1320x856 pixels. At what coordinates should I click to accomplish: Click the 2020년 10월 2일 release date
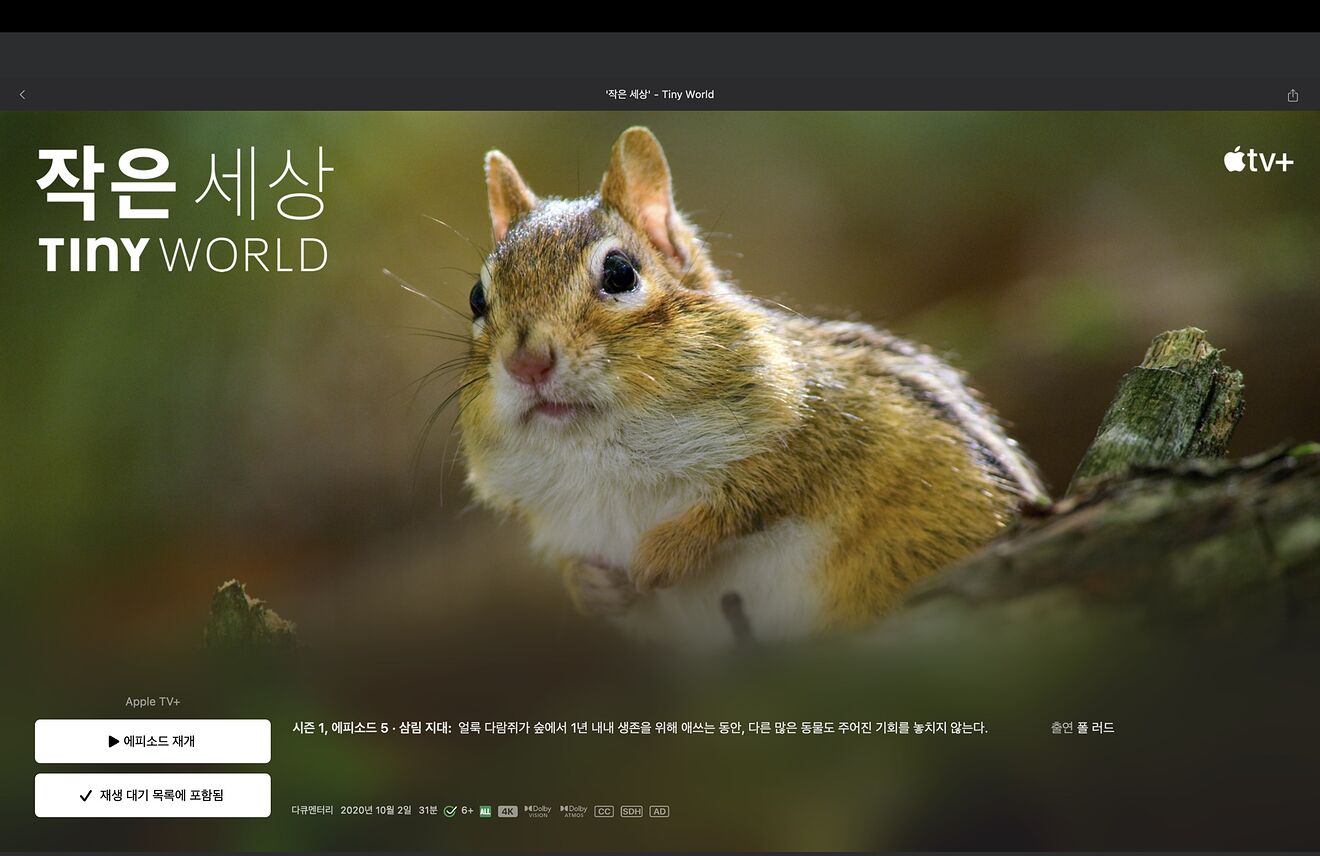click(x=376, y=810)
